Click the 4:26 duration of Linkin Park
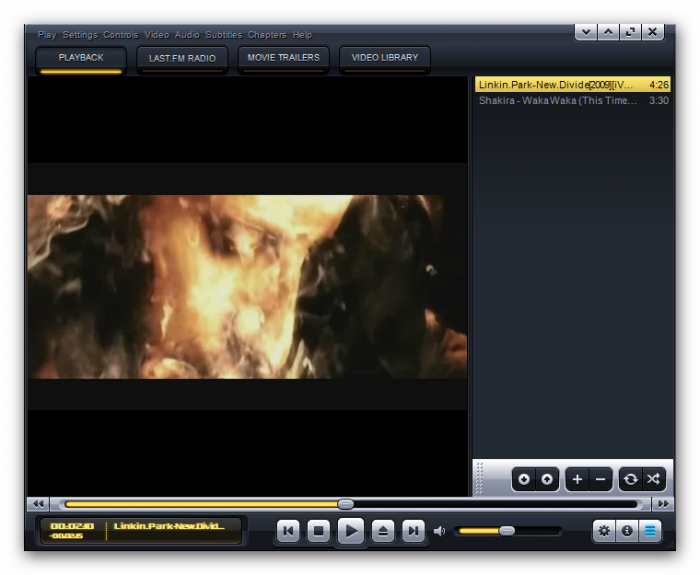The image size is (700, 575). click(x=659, y=84)
